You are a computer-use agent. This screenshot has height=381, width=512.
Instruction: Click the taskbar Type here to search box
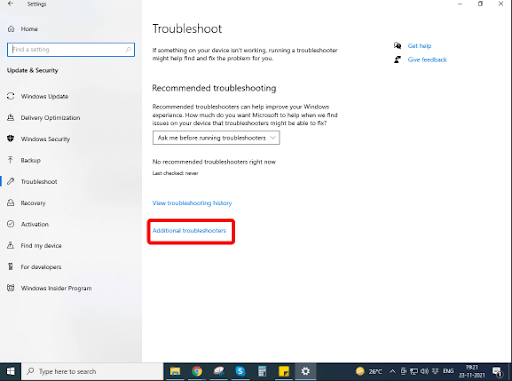pyautogui.click(x=92, y=371)
